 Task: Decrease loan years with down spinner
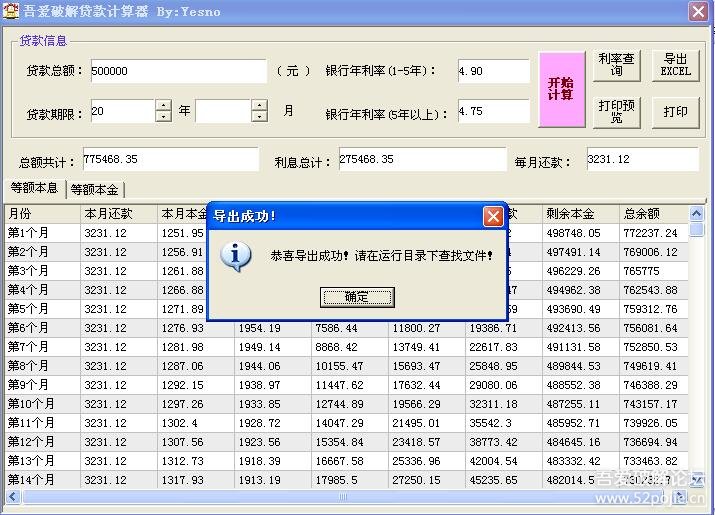coord(163,116)
